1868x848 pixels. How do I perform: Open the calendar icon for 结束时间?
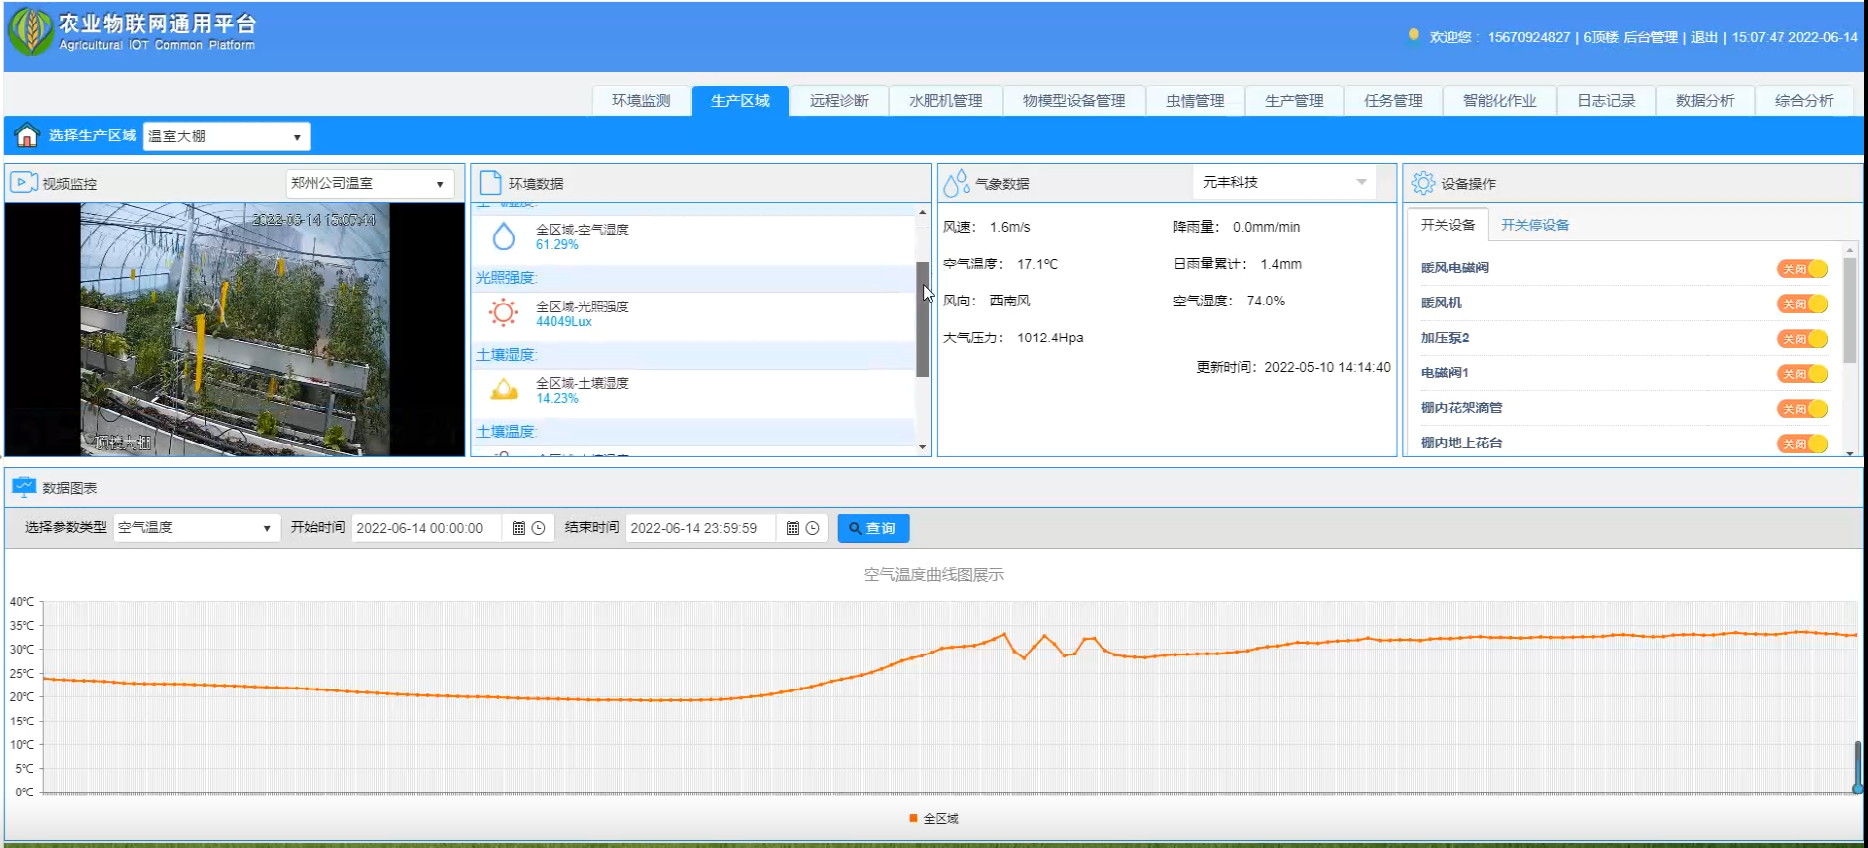coord(792,528)
